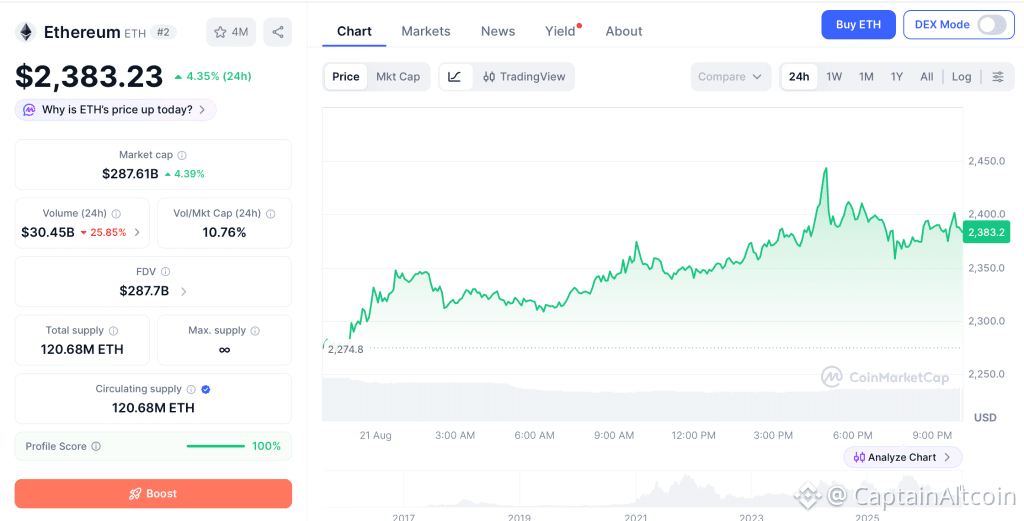
Task: Click the star watchlist icon
Action: 220,32
